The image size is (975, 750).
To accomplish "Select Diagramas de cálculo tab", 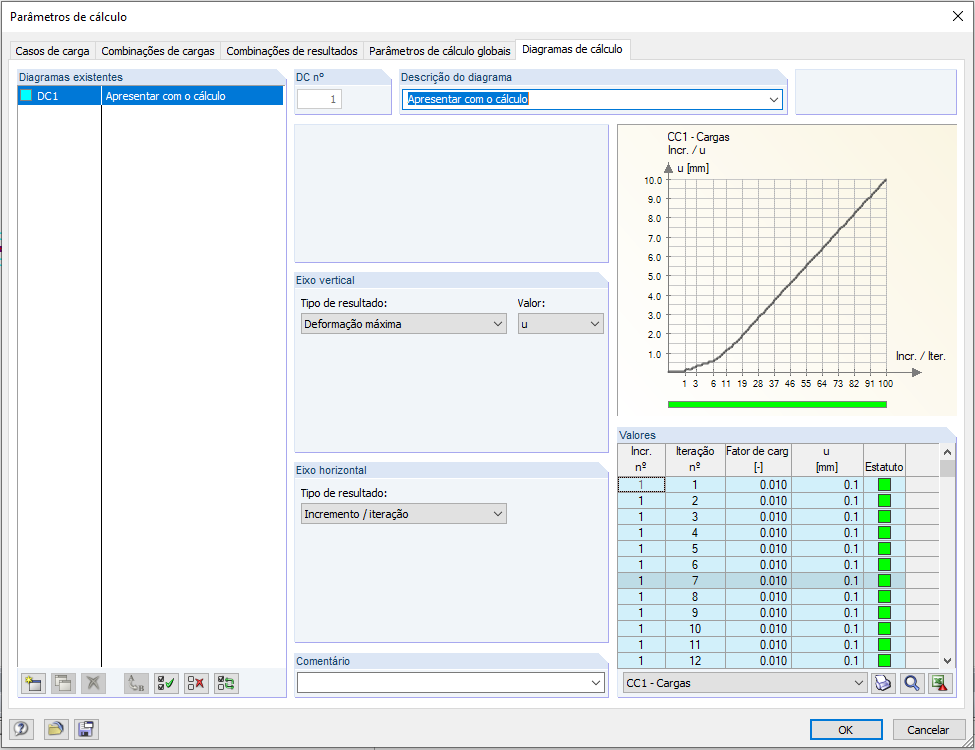I will point(572,49).
